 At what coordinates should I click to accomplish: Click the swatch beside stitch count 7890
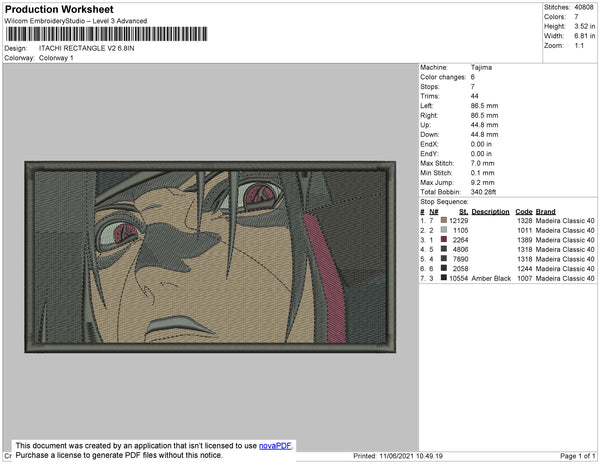[444, 259]
